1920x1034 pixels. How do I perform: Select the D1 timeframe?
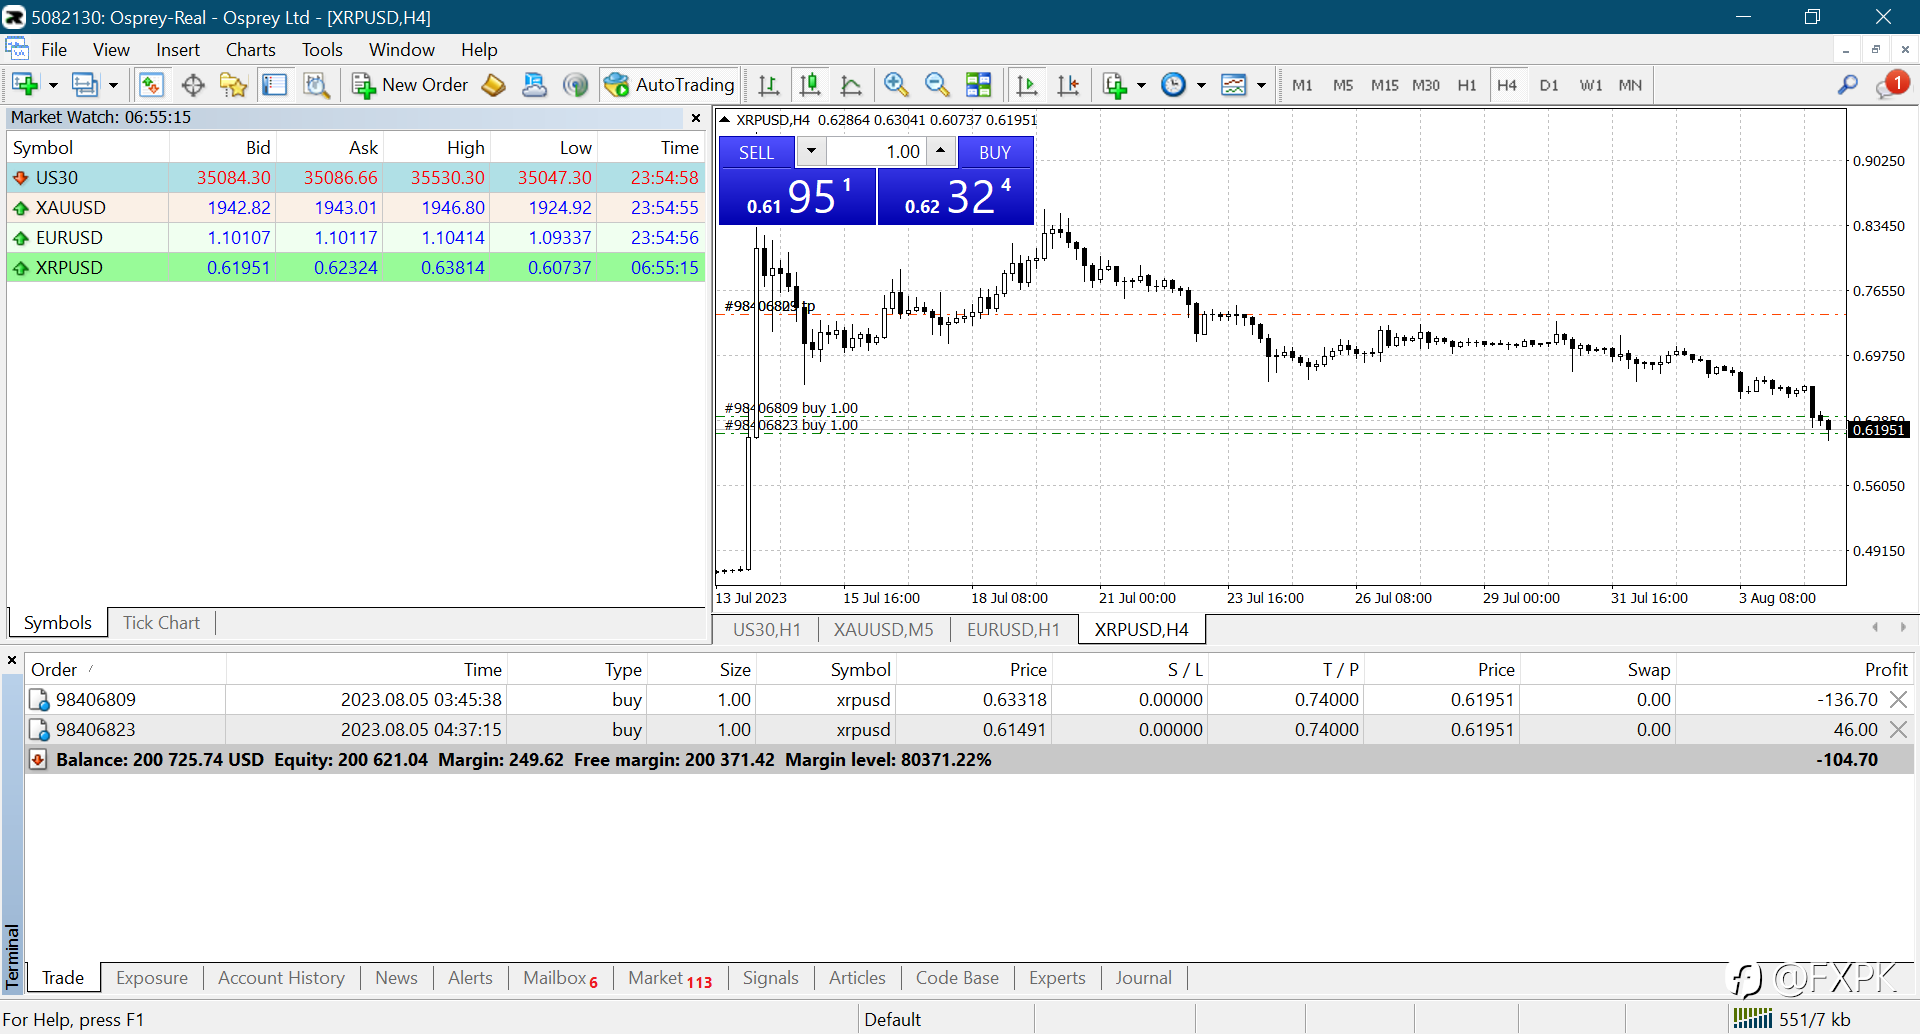coord(1549,85)
